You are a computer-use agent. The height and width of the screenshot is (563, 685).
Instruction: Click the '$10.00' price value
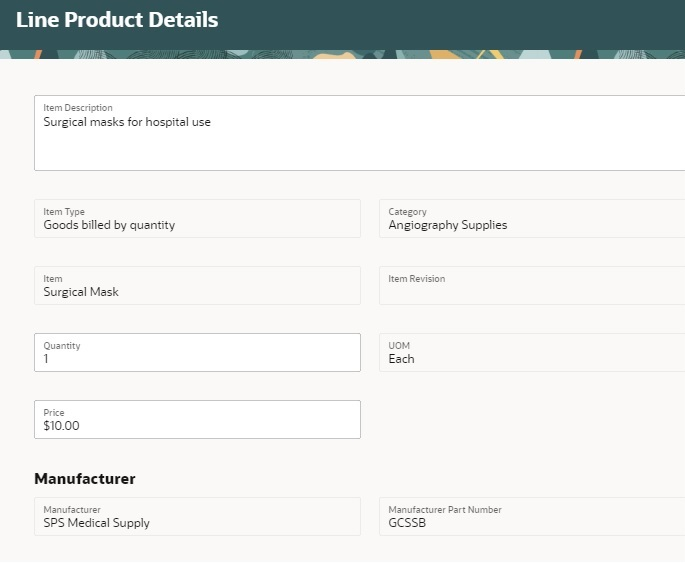[61, 426]
